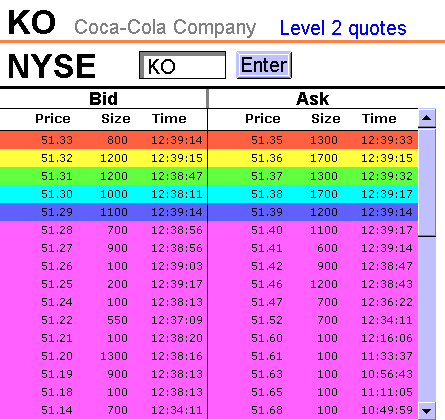Click the Ask Time column header
This screenshot has width=445, height=420.
click(379, 119)
